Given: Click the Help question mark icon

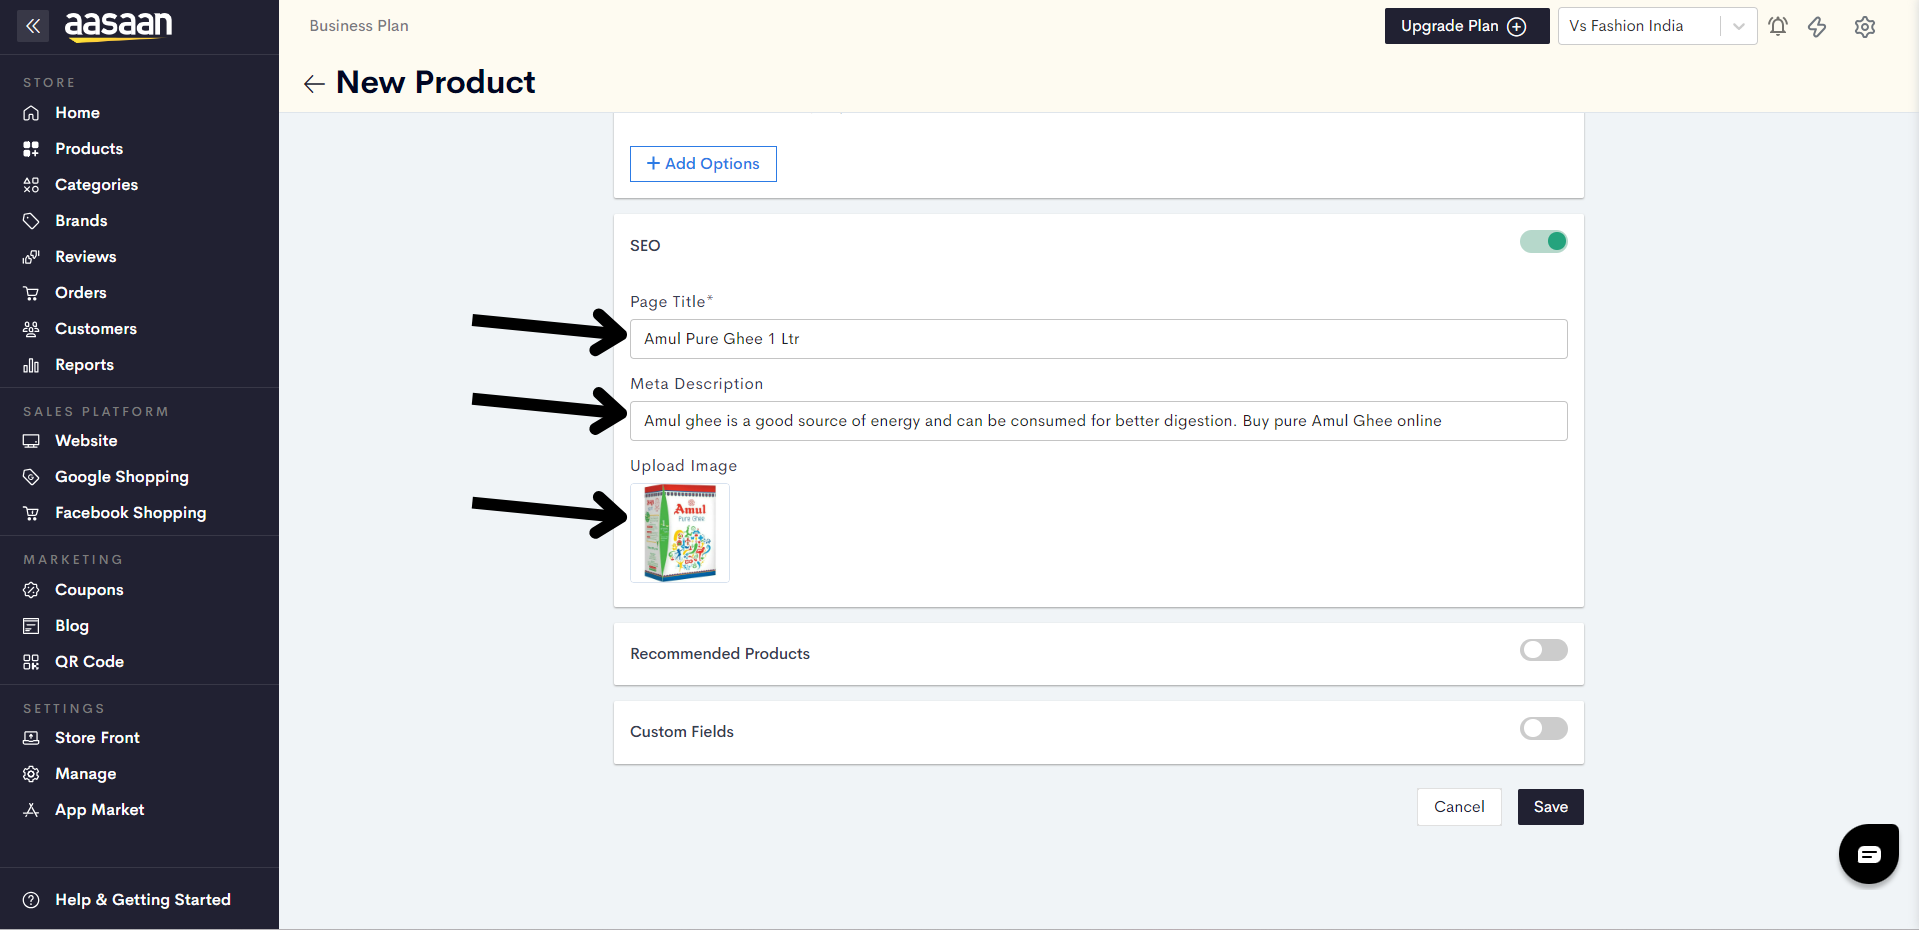Looking at the screenshot, I should coord(31,900).
